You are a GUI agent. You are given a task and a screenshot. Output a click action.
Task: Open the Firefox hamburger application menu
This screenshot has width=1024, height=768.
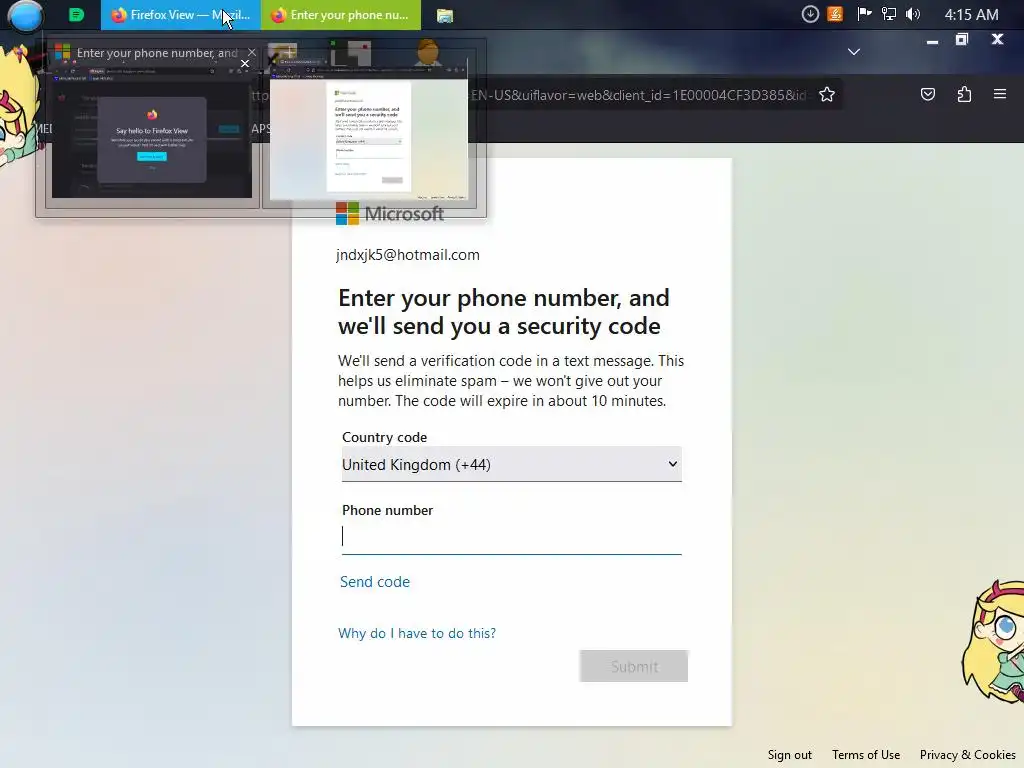[1000, 95]
